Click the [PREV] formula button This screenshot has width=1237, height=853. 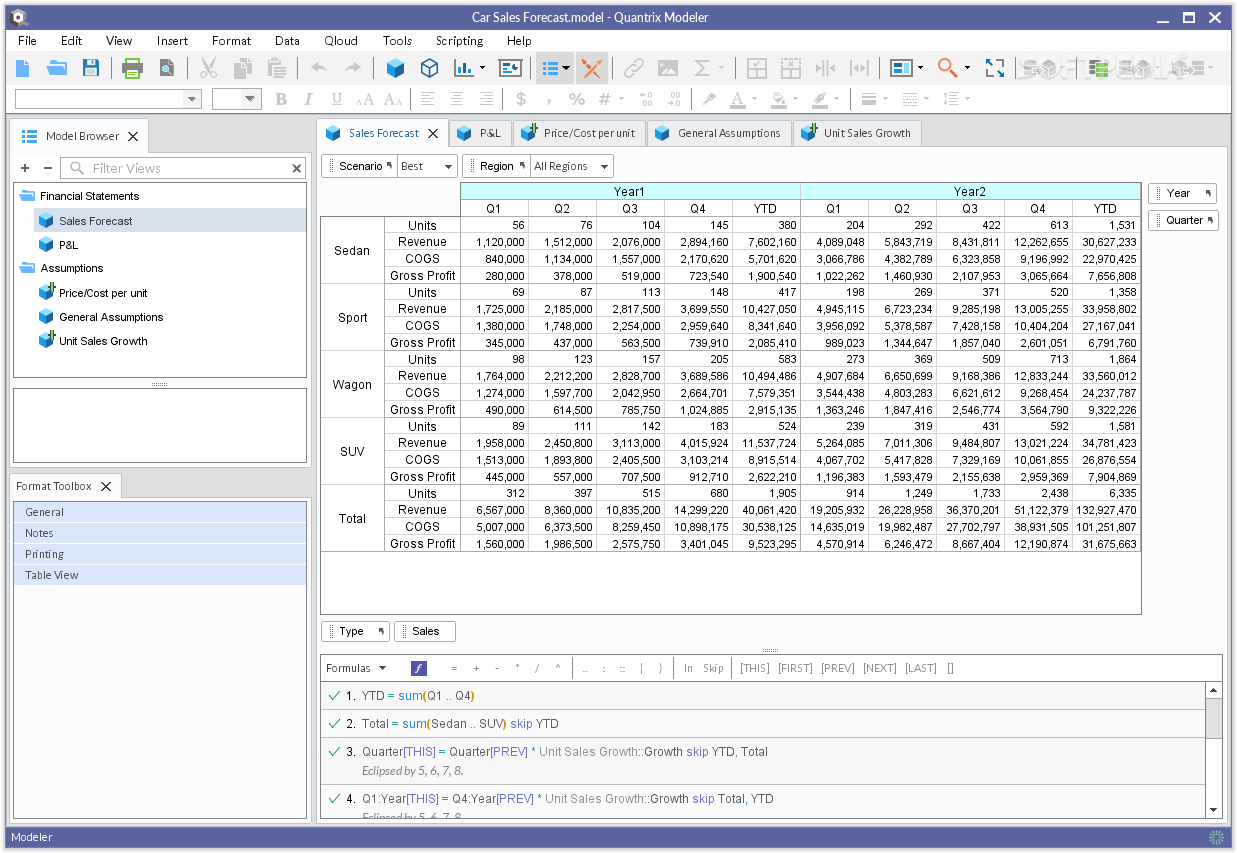point(837,667)
